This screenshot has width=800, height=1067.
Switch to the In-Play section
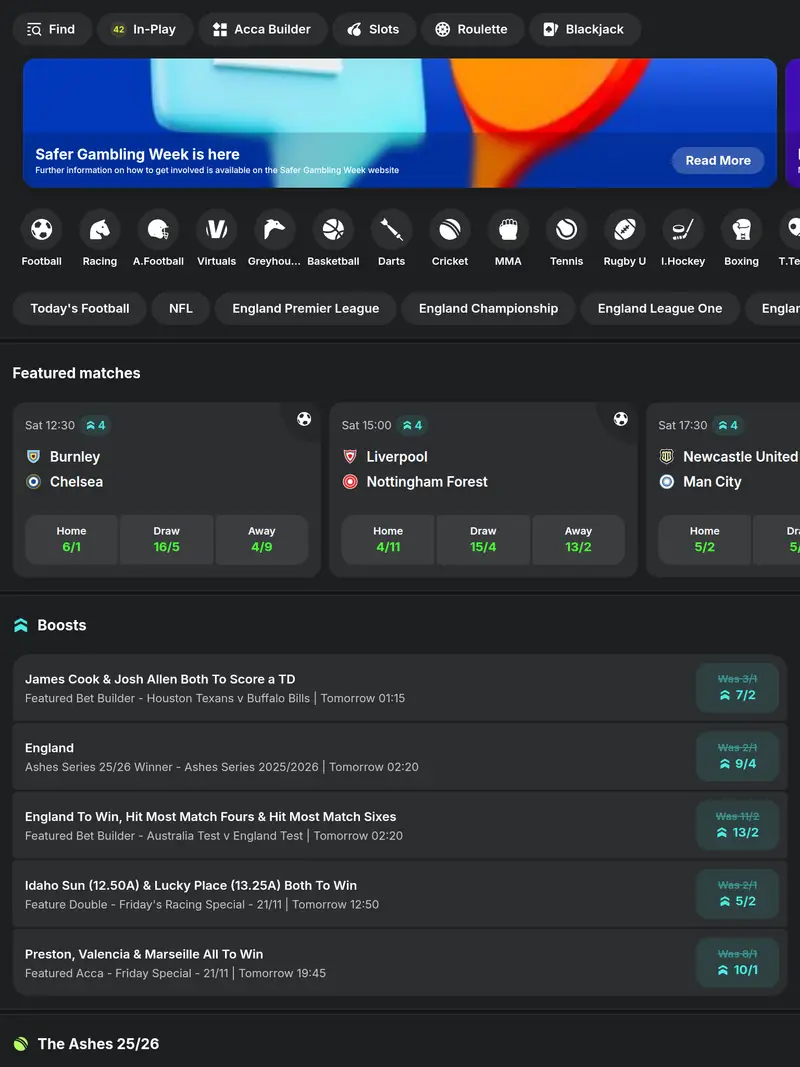pos(145,29)
